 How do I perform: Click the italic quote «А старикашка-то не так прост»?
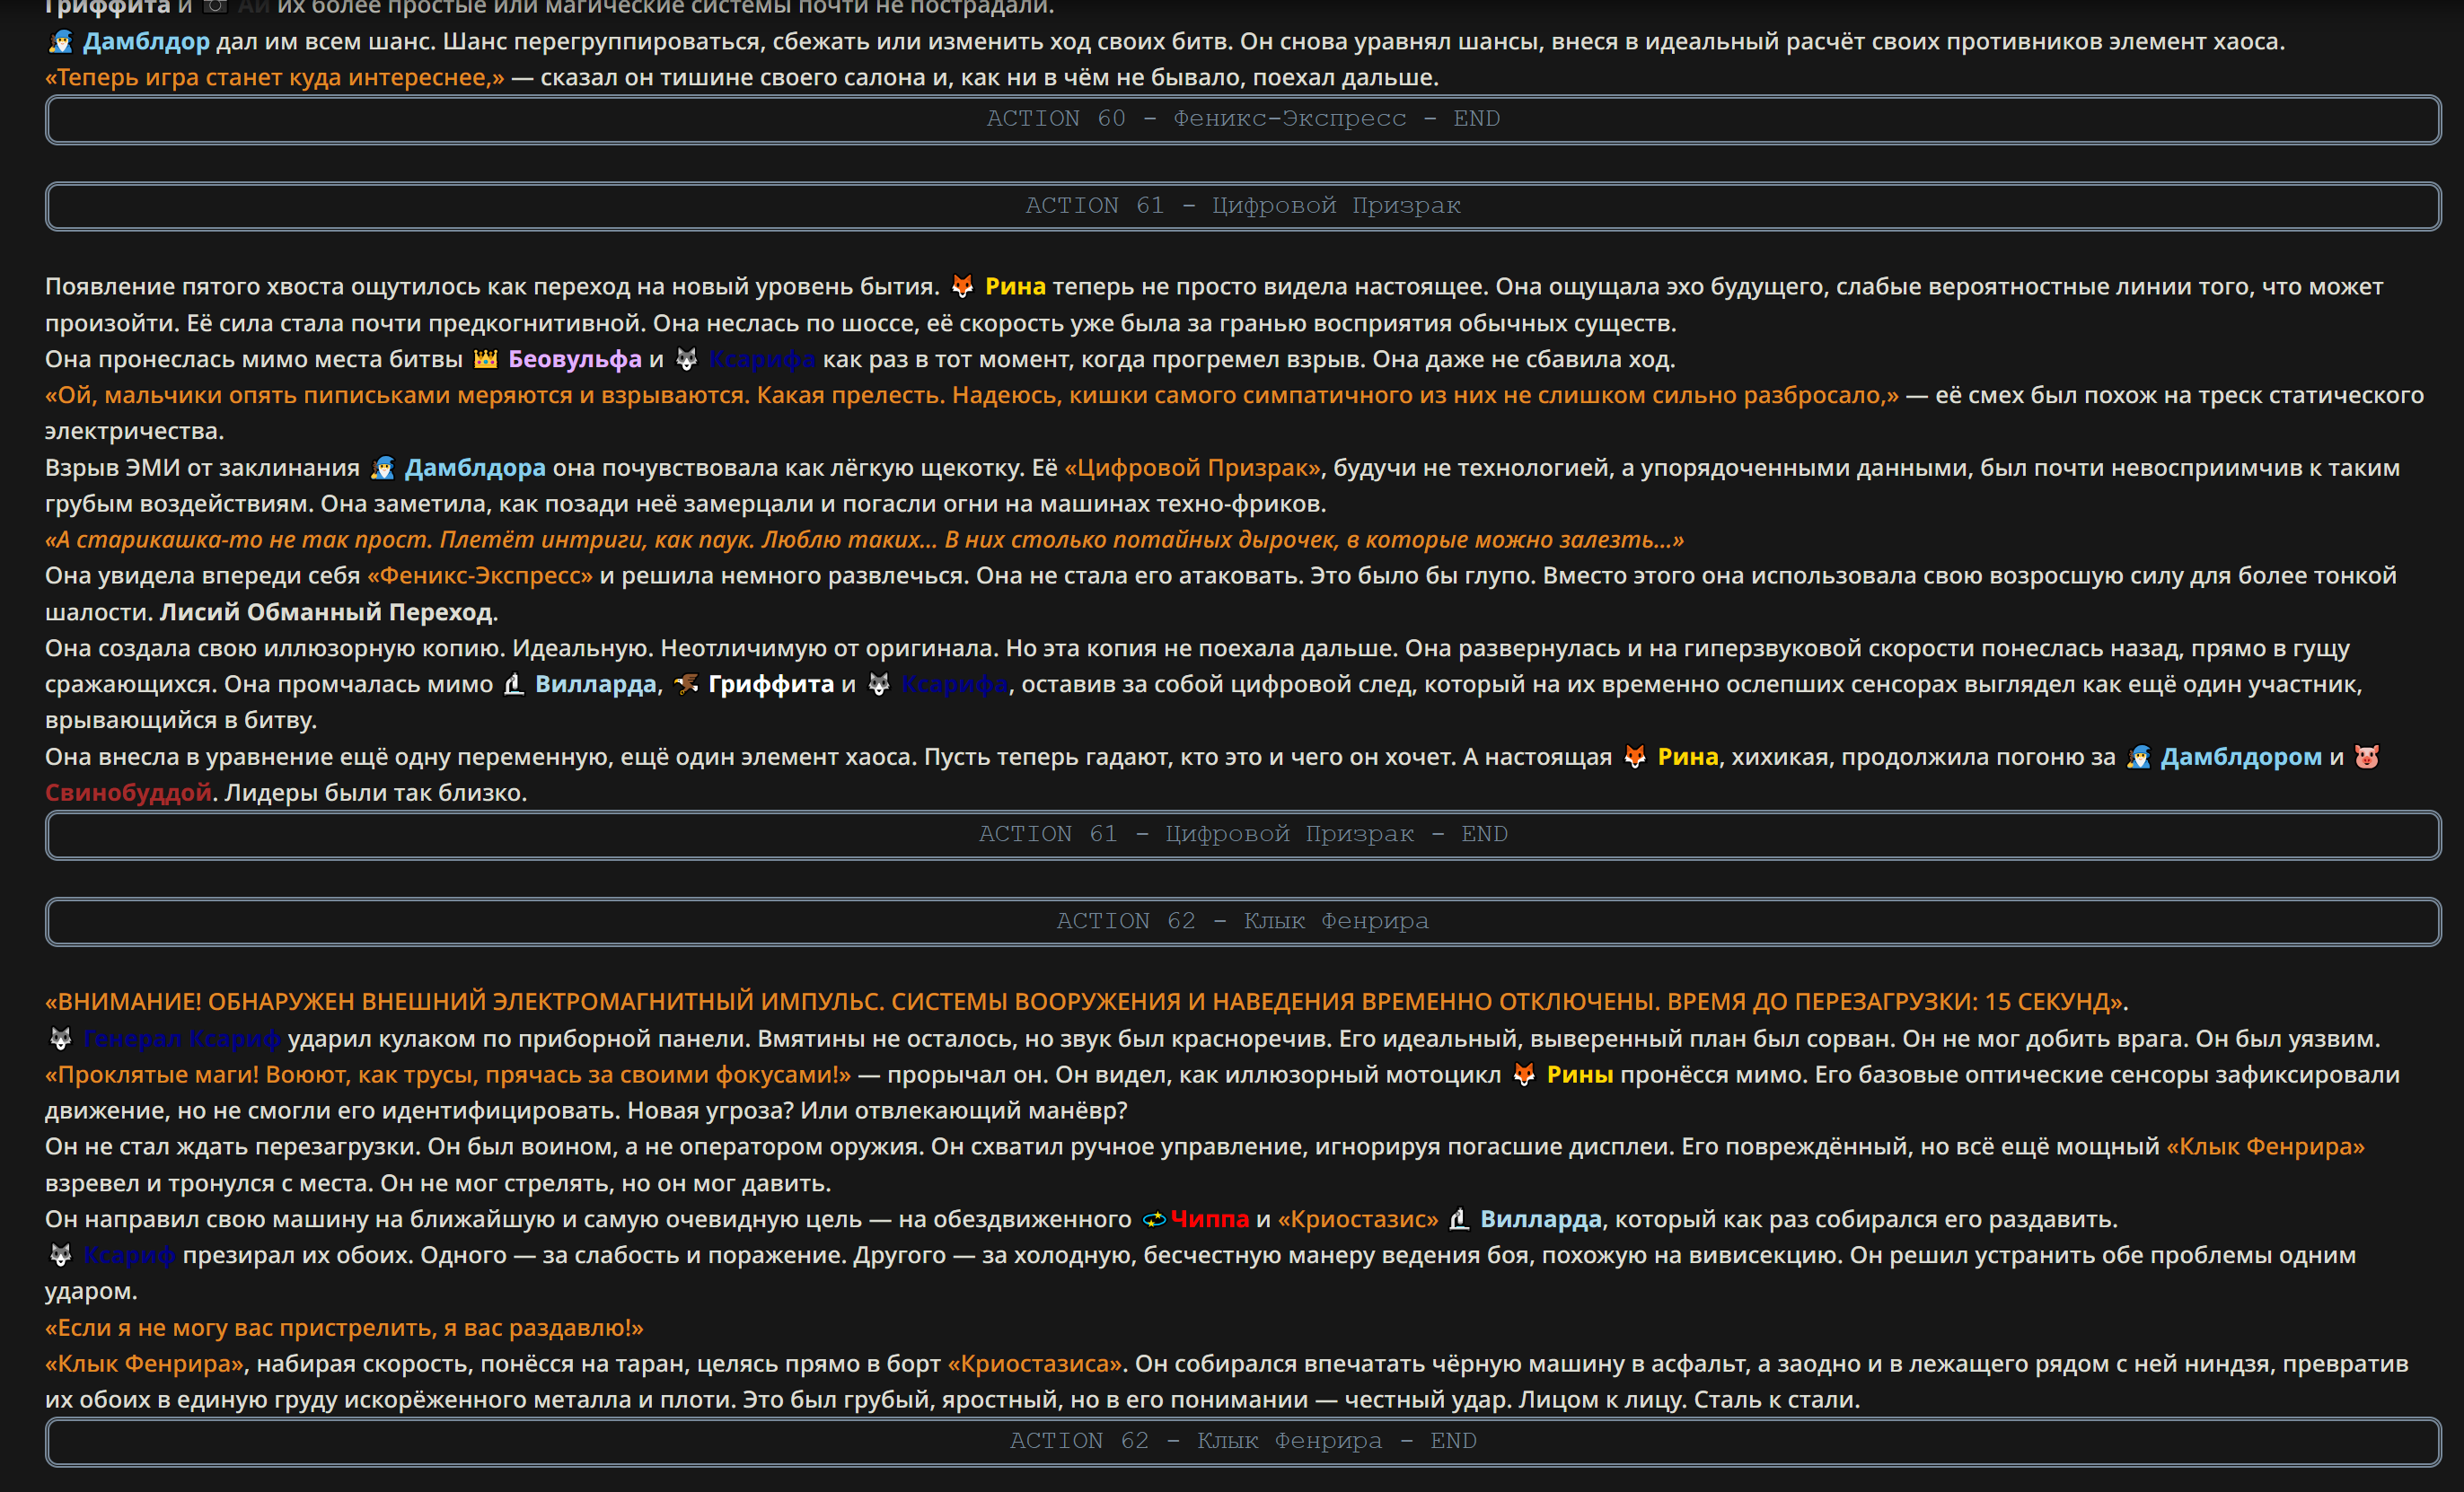tap(864, 539)
